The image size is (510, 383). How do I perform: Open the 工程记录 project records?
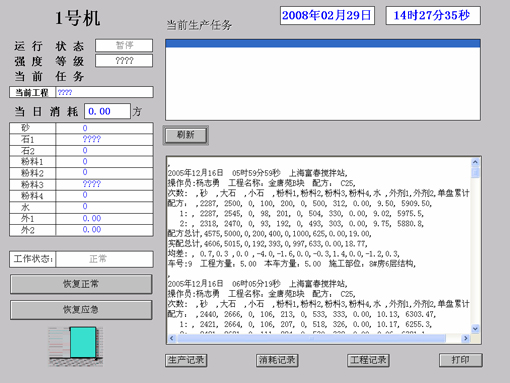(x=368, y=360)
